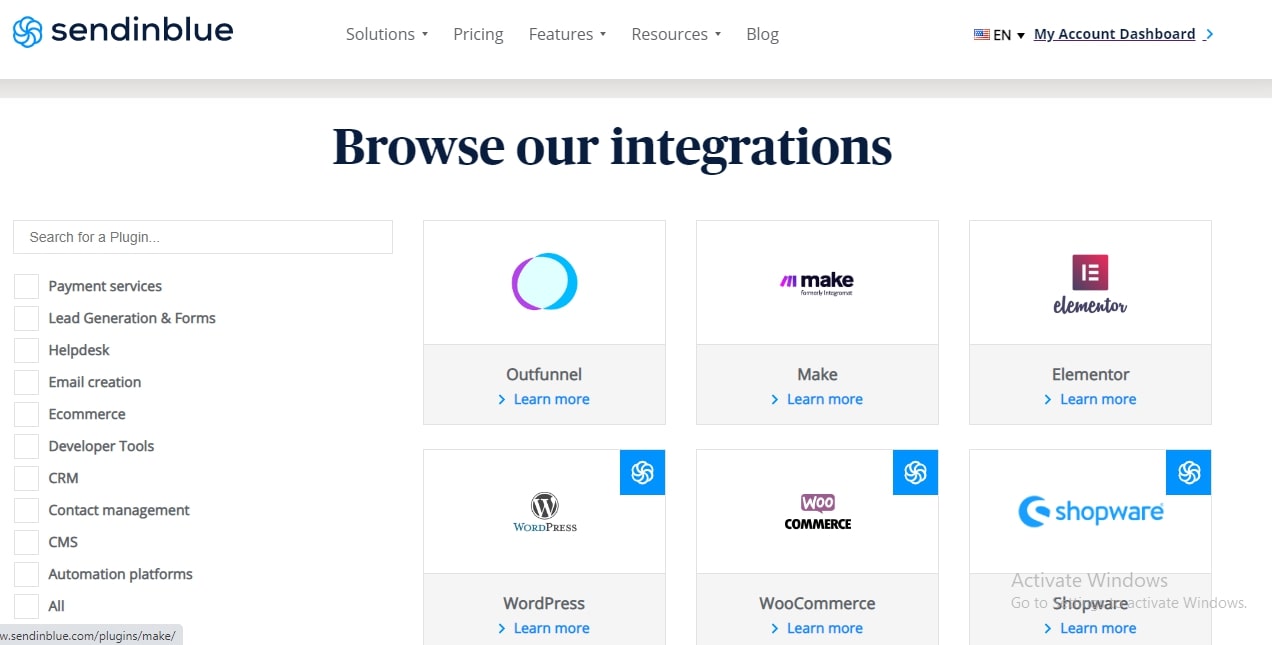Click Learn more under Make

(x=817, y=399)
